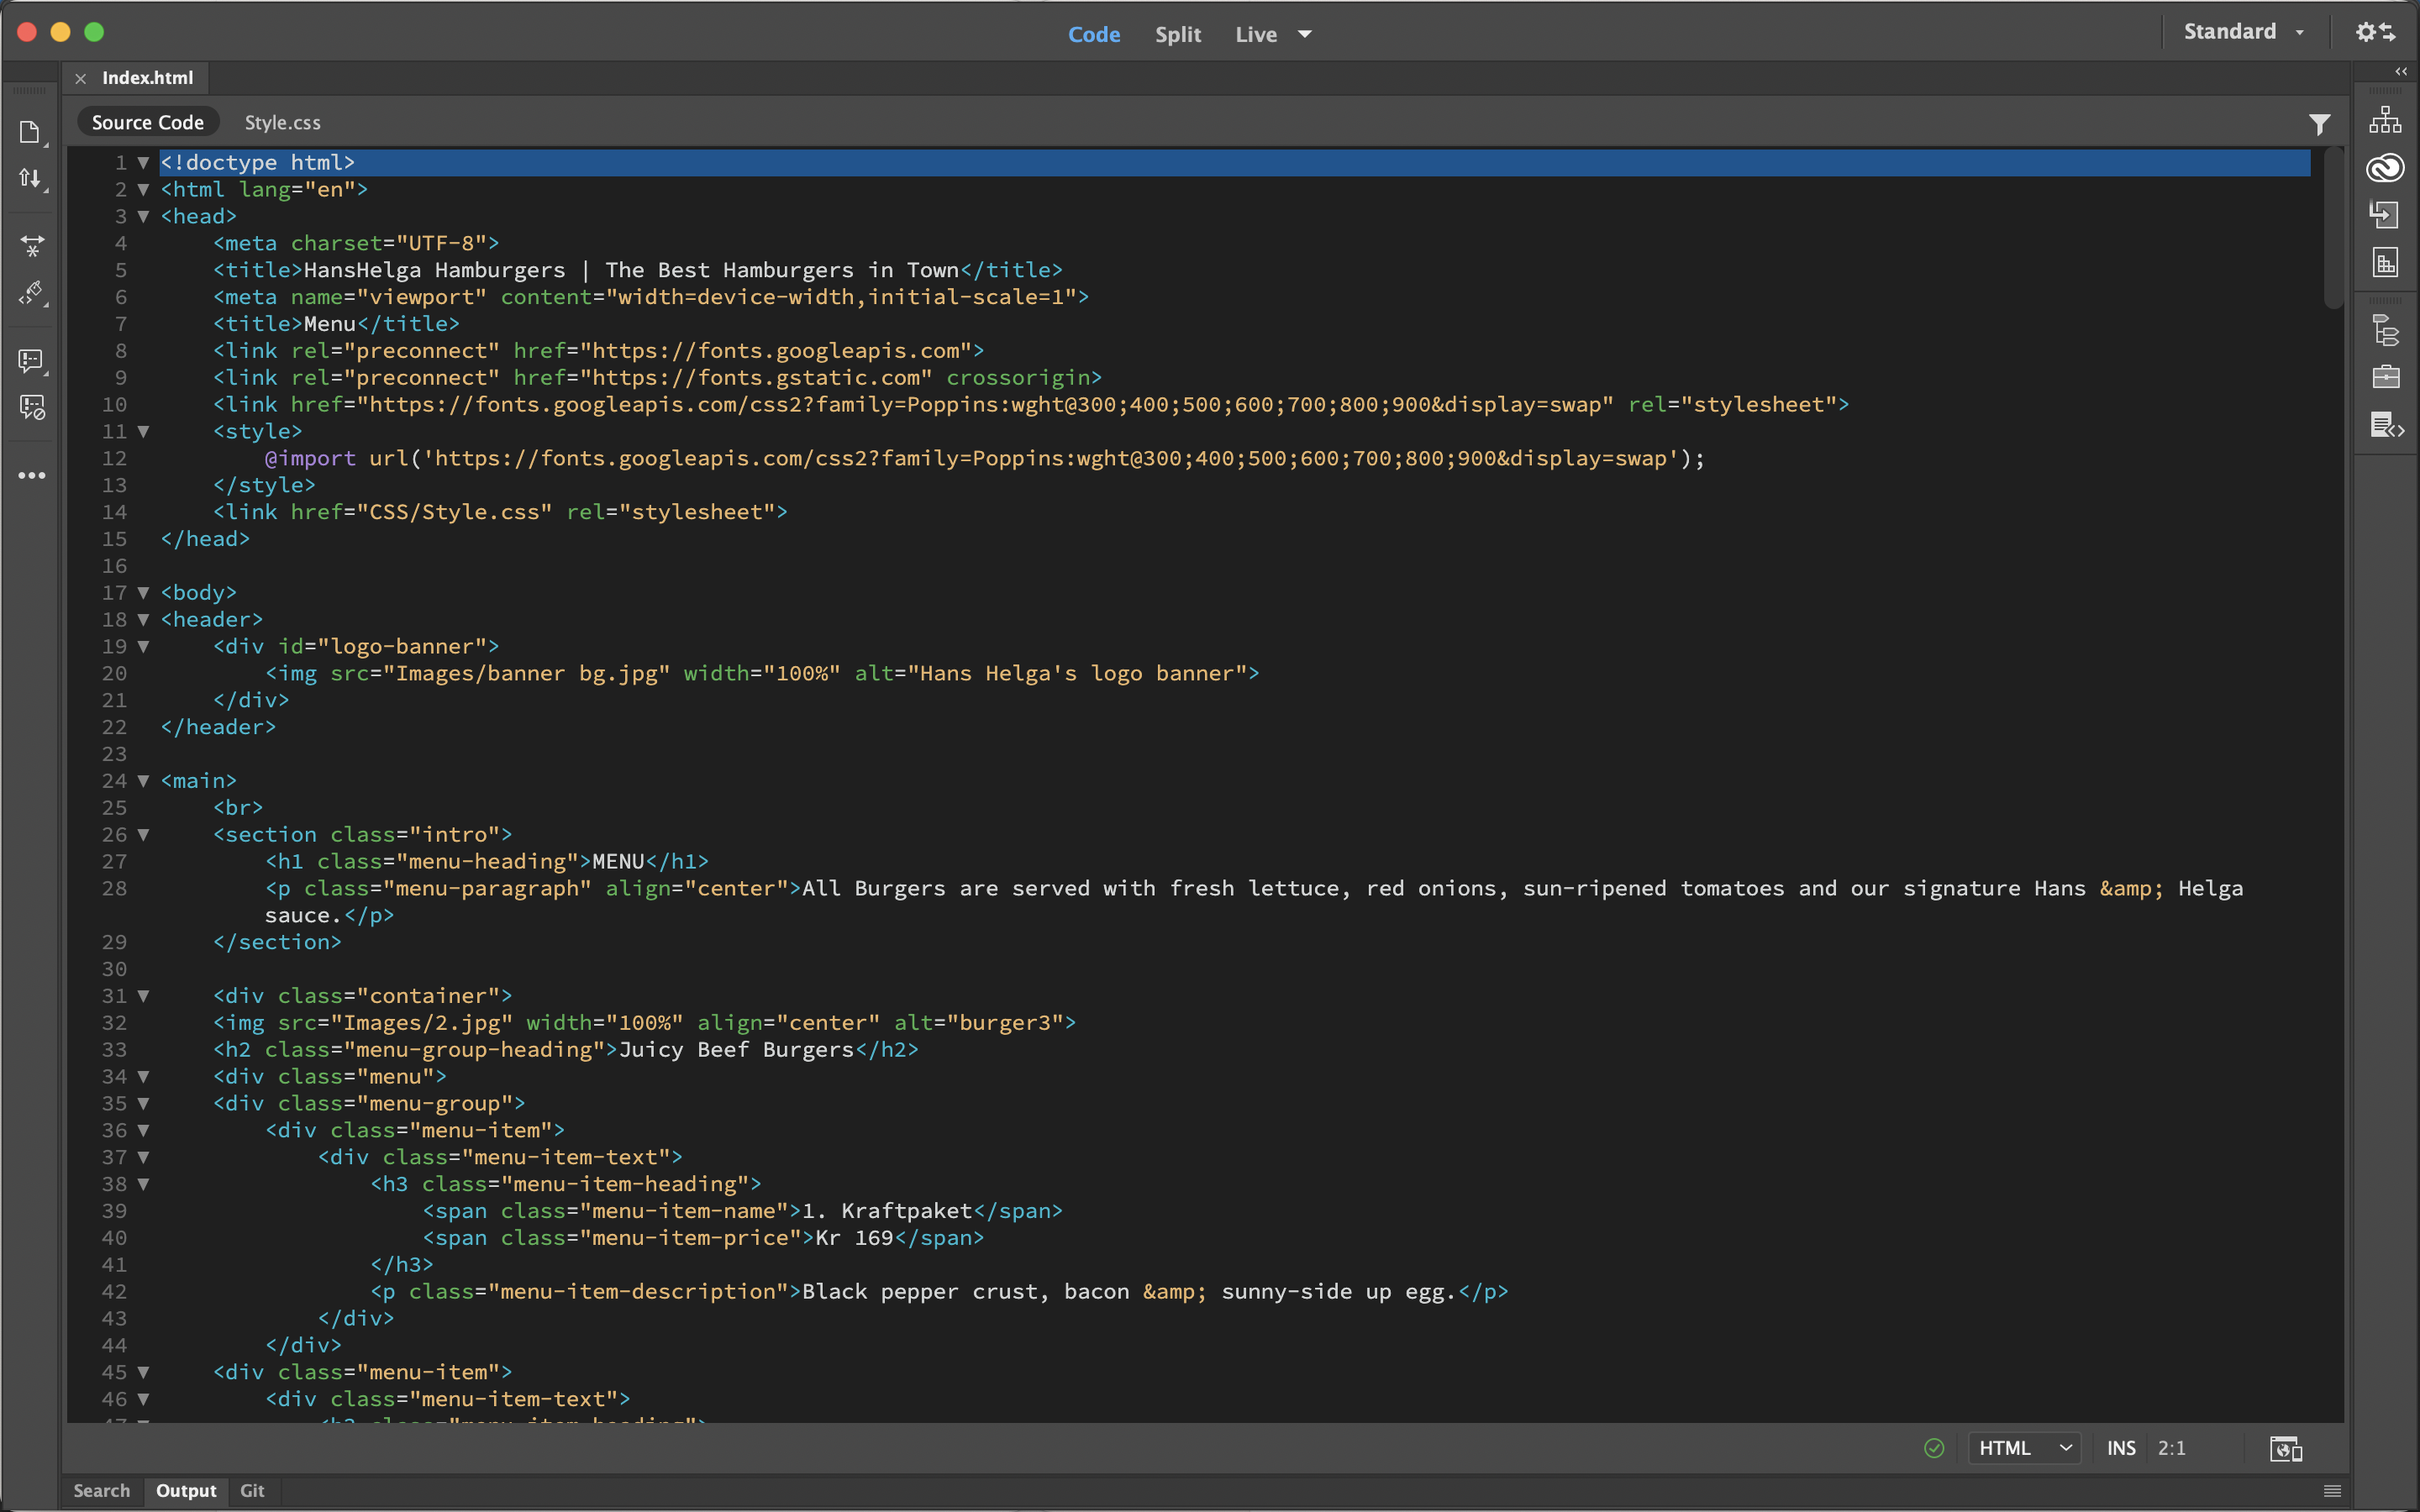
Task: Collapse the body tag on line 17
Action: 143,593
